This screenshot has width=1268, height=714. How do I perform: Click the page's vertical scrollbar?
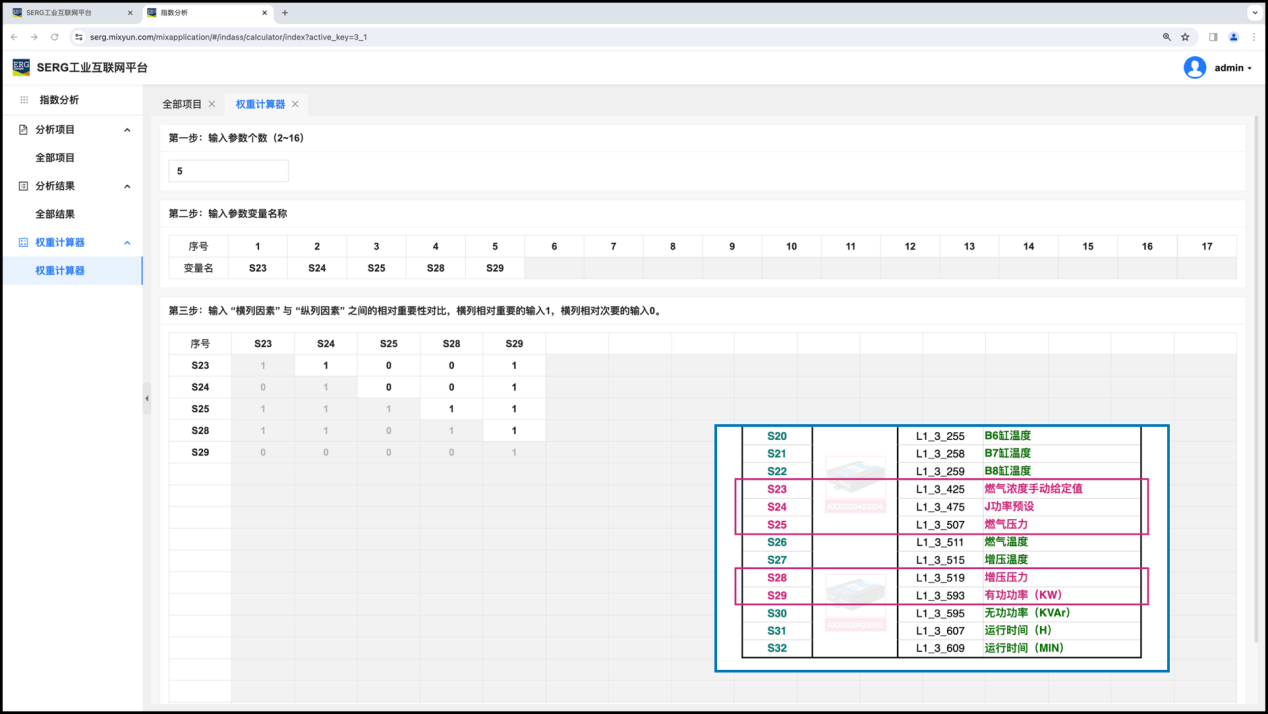(x=1256, y=380)
